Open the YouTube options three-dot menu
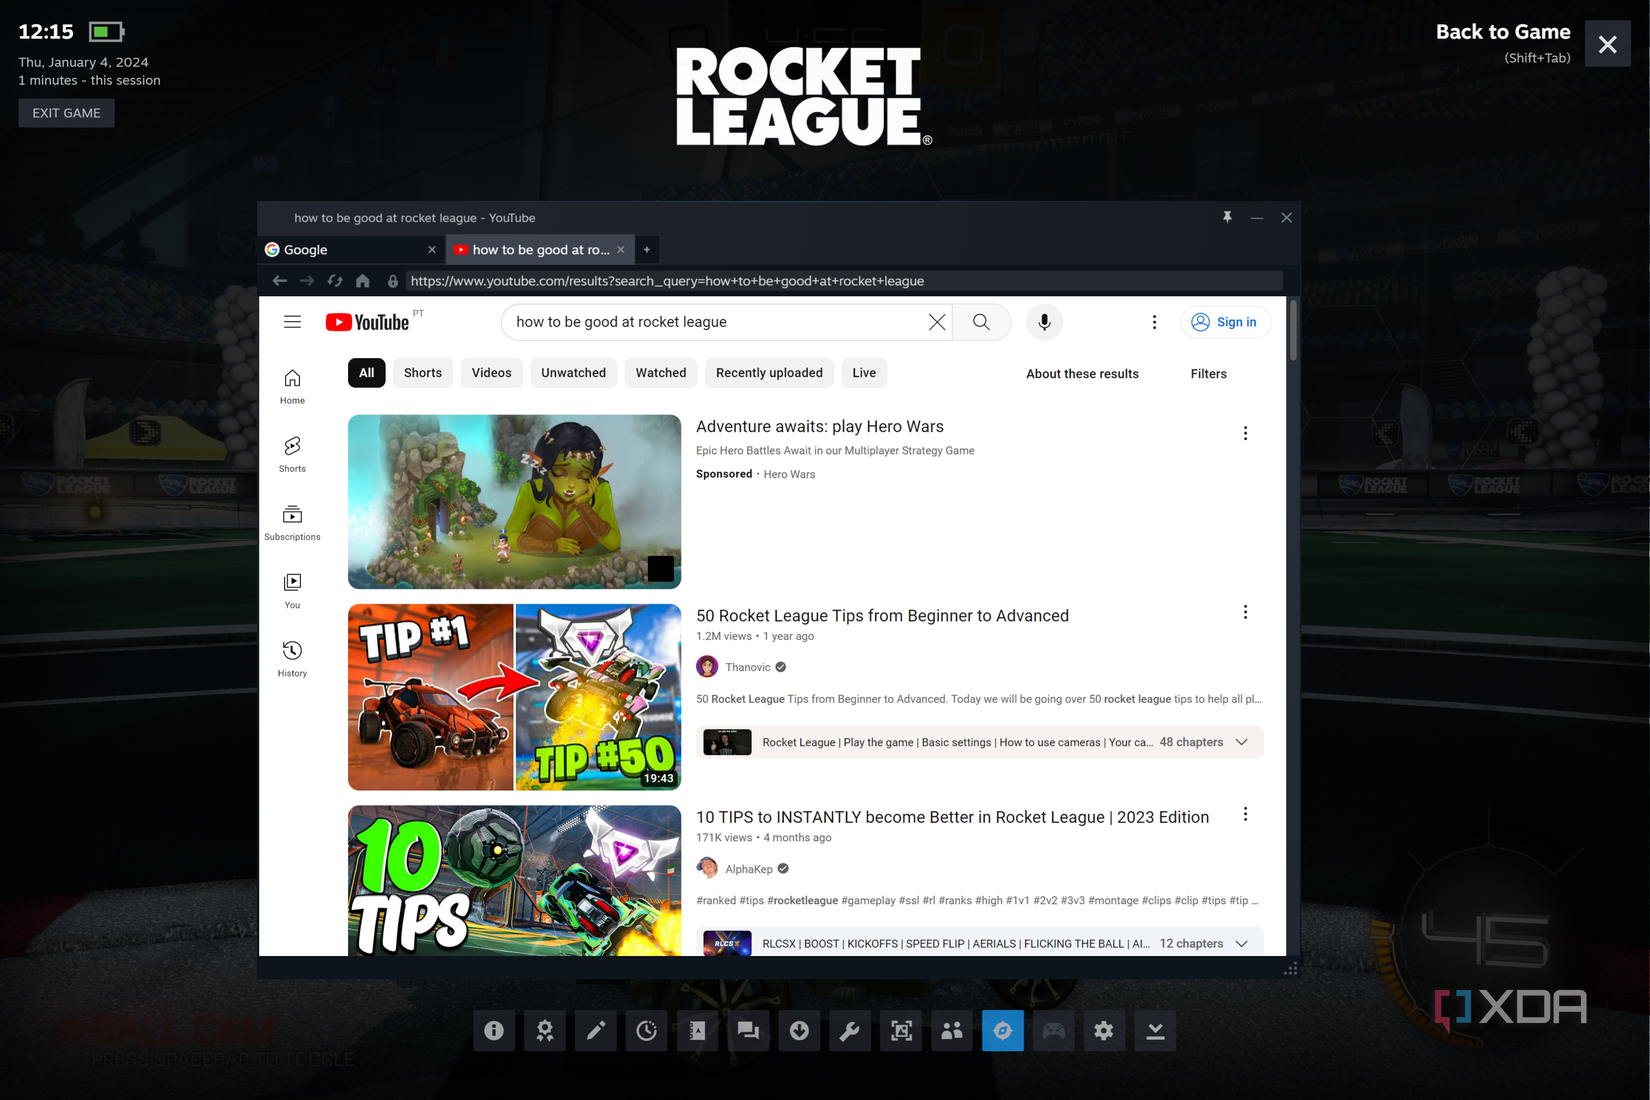1650x1100 pixels. coord(1154,322)
